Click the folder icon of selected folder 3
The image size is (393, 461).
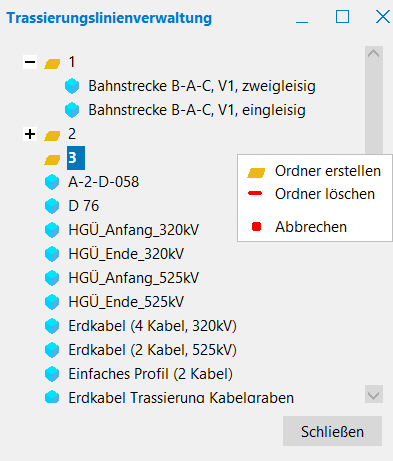(52, 159)
